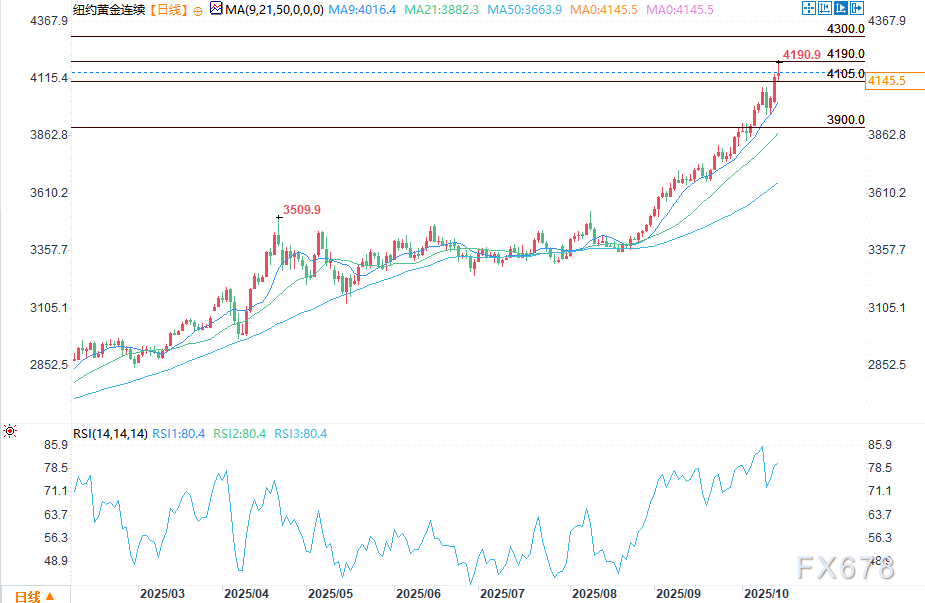Open the settings icon left of RSI panel

click(x=10, y=432)
